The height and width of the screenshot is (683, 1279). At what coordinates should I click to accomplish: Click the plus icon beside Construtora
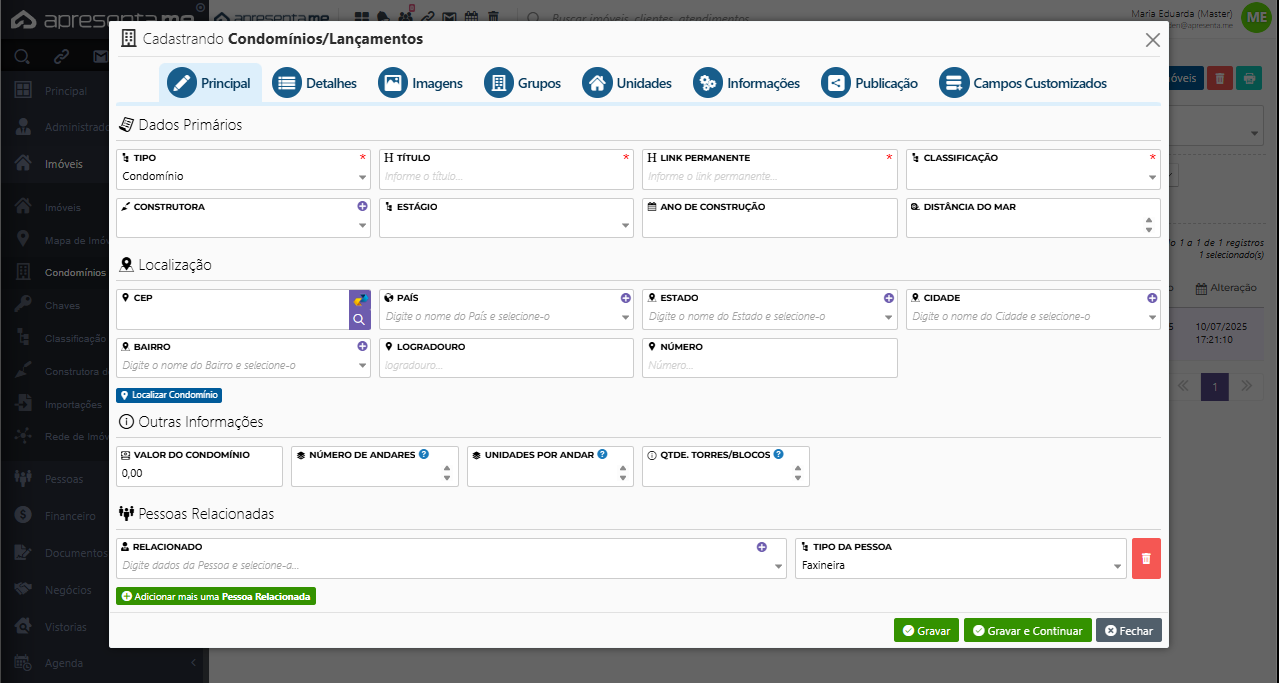pos(362,206)
